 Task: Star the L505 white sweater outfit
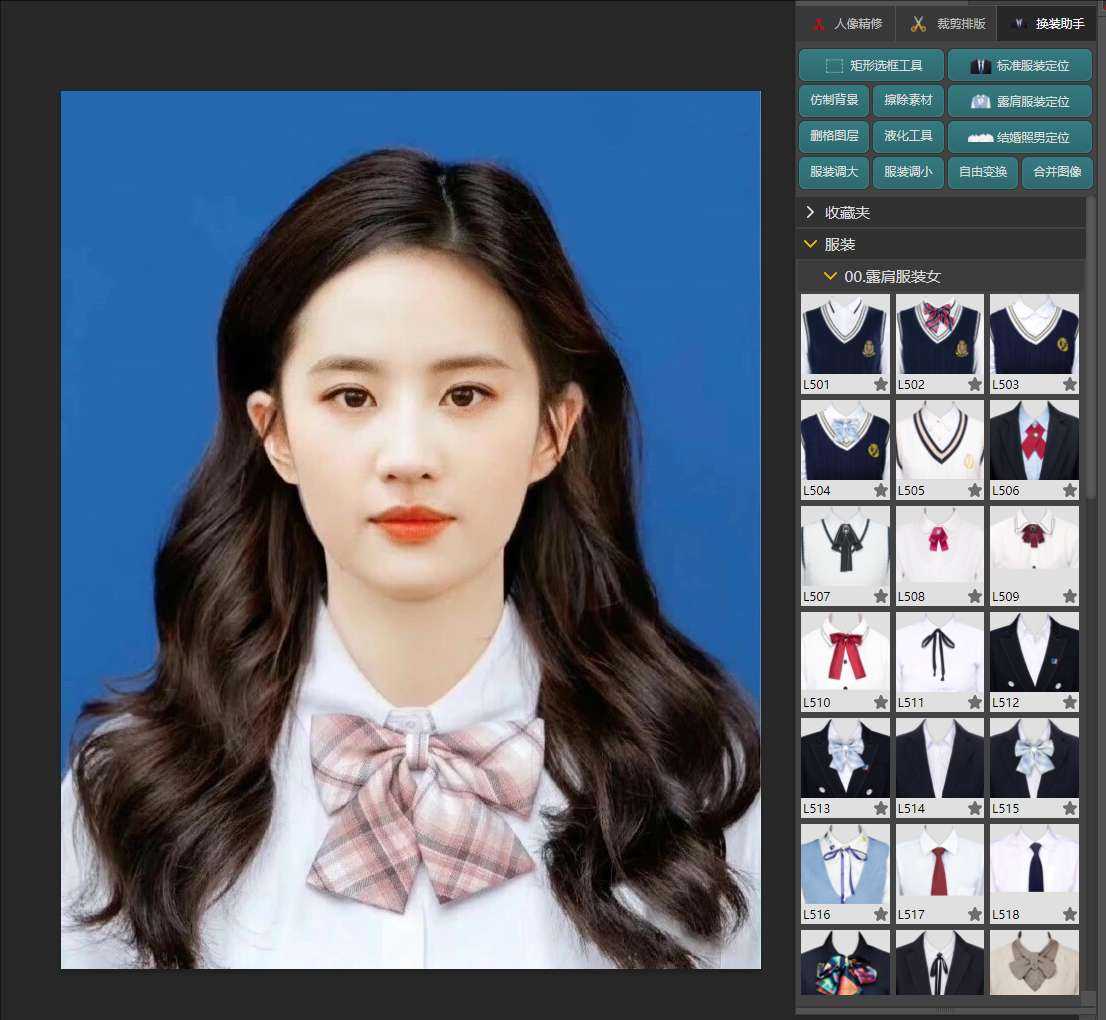point(975,490)
